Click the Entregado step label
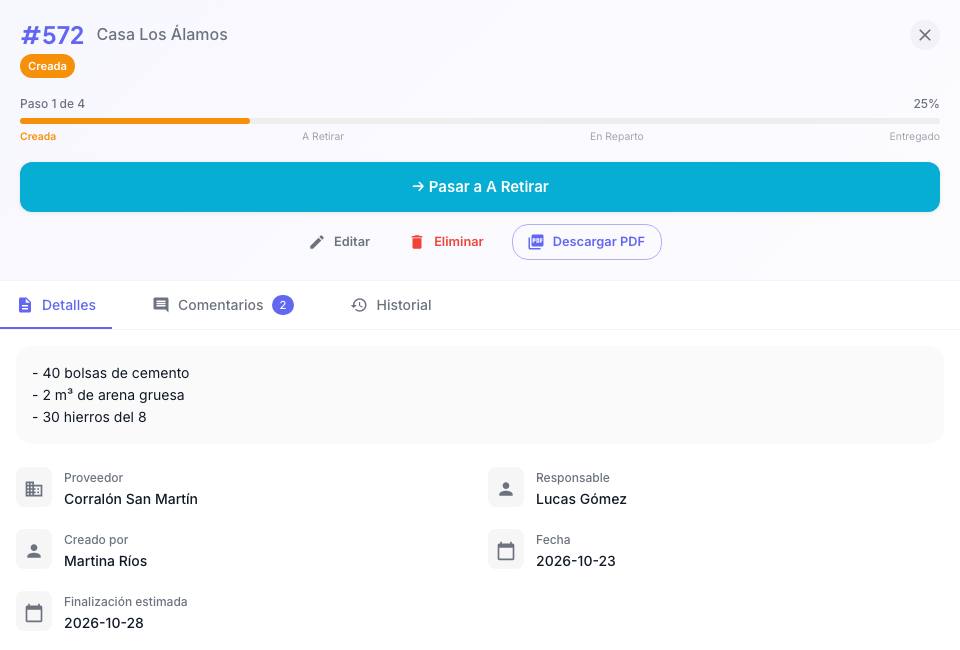The height and width of the screenshot is (650, 960). (x=914, y=136)
